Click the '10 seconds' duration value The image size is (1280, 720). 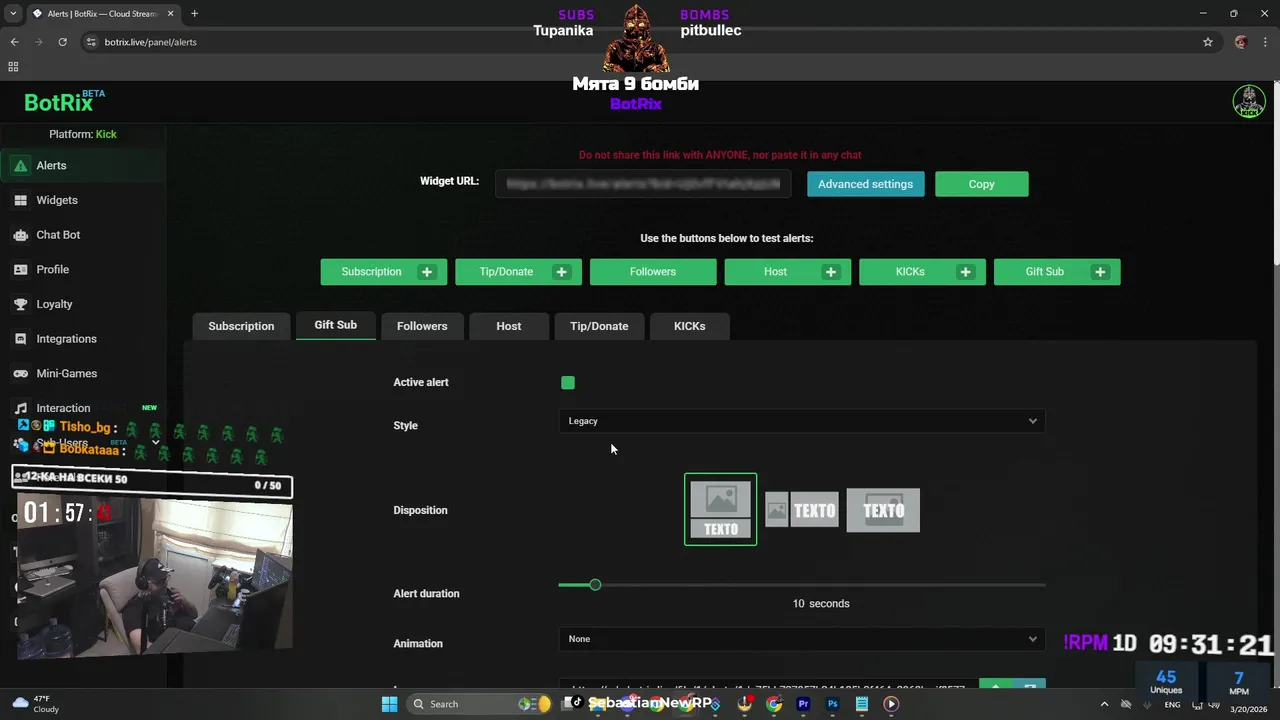(821, 604)
